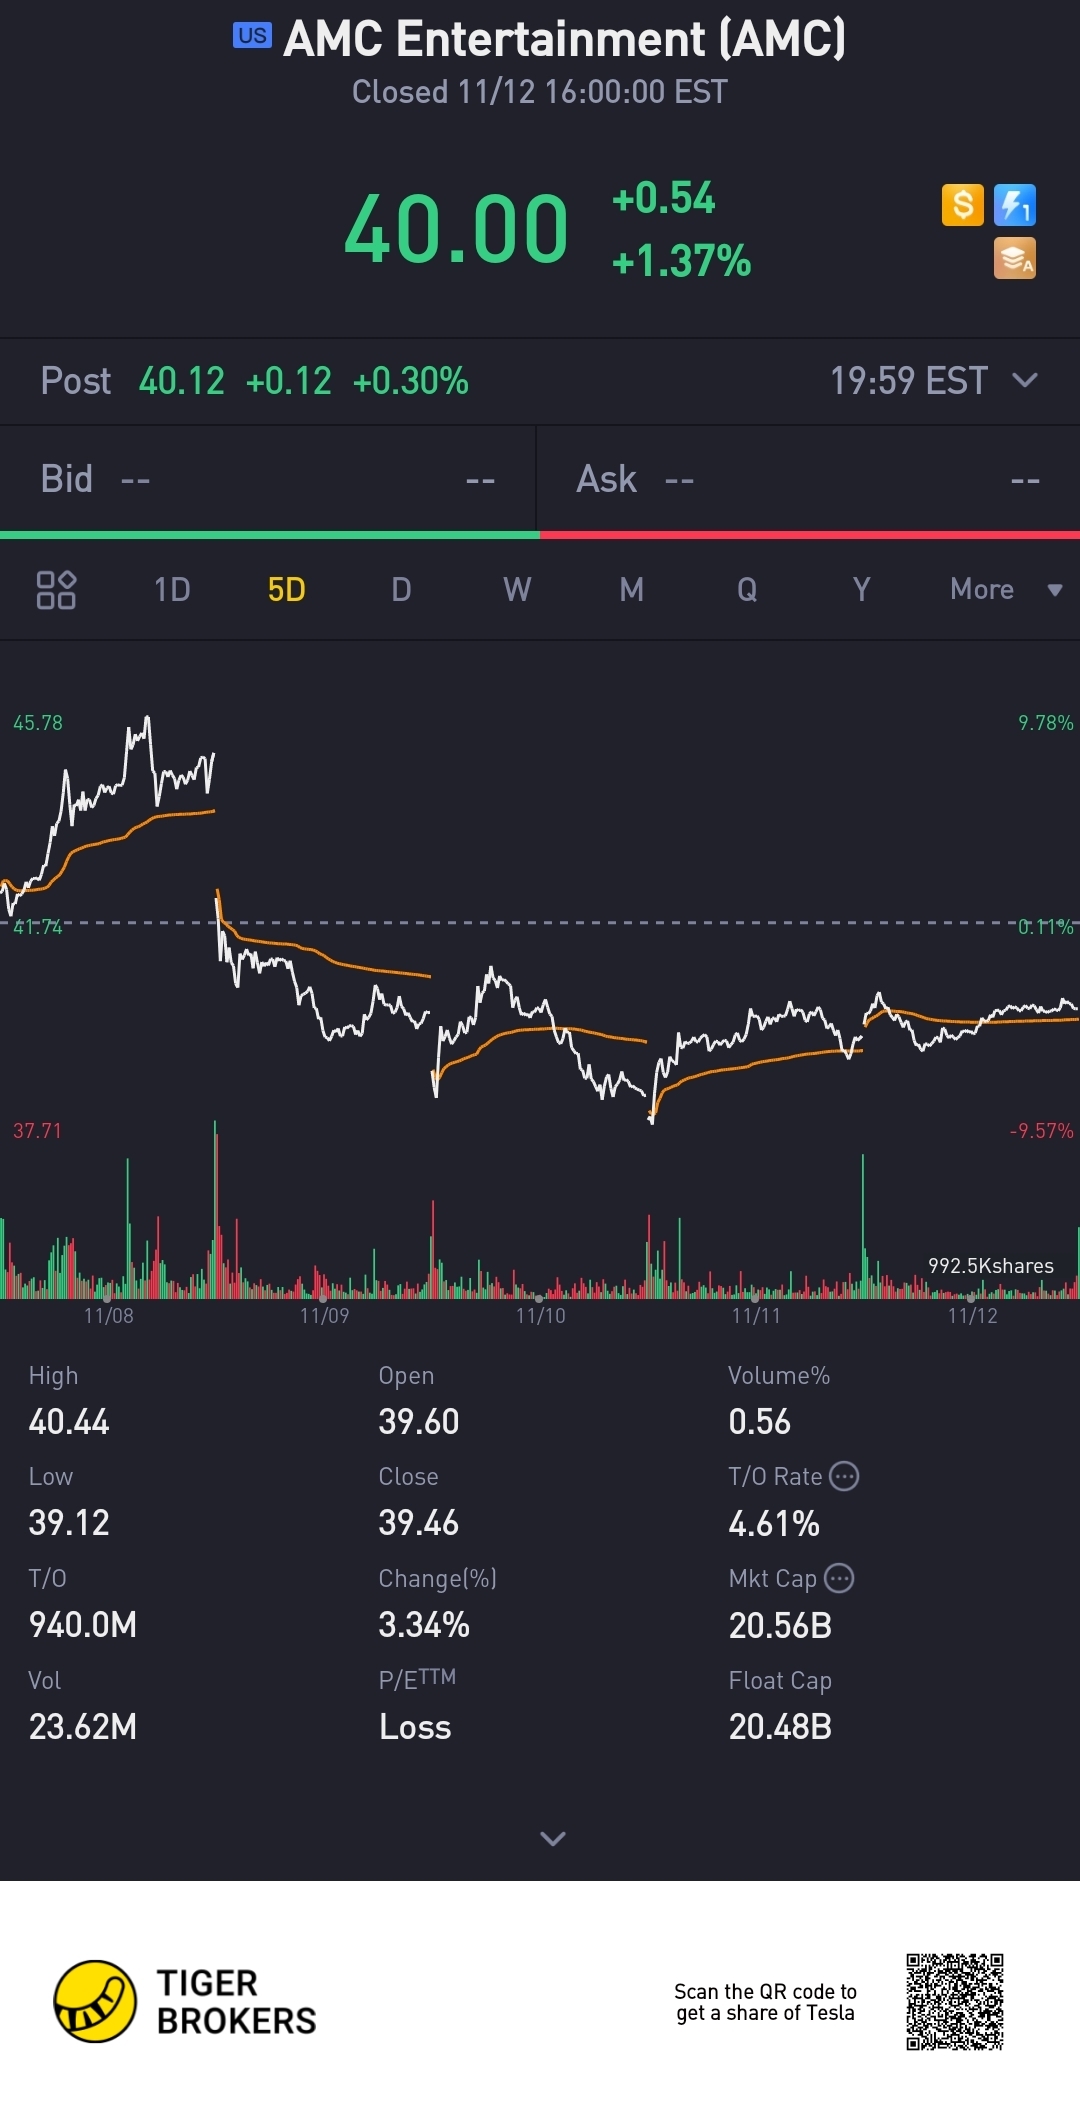Tap the High value 40.44
1080x2123 pixels.
[69, 1422]
